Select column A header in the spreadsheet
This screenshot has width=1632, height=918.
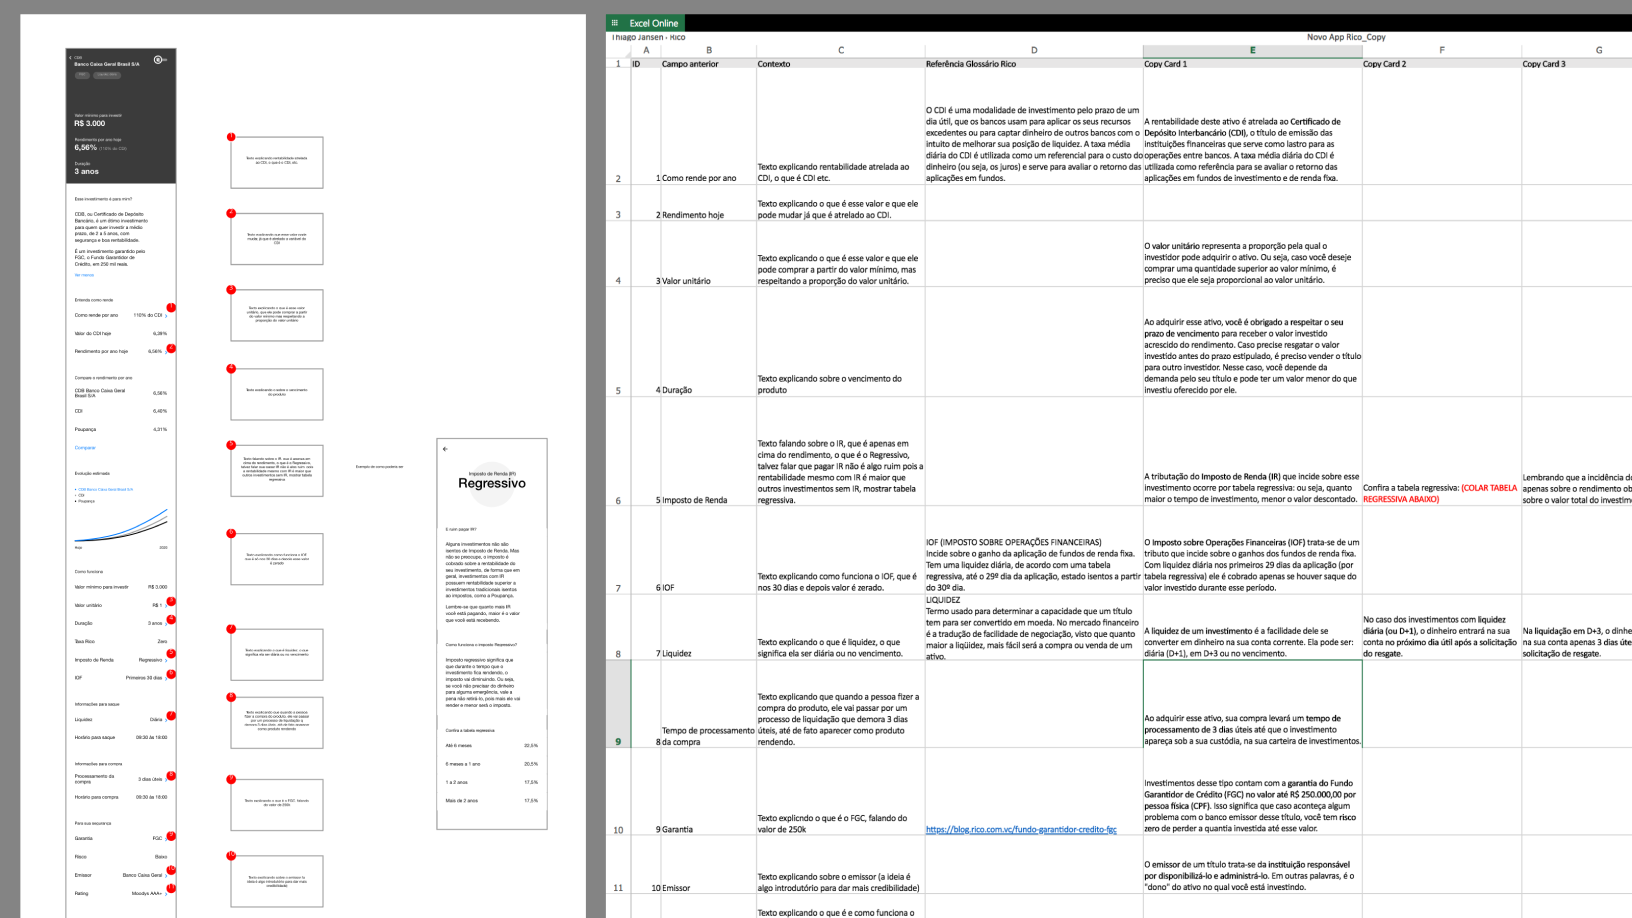(646, 50)
